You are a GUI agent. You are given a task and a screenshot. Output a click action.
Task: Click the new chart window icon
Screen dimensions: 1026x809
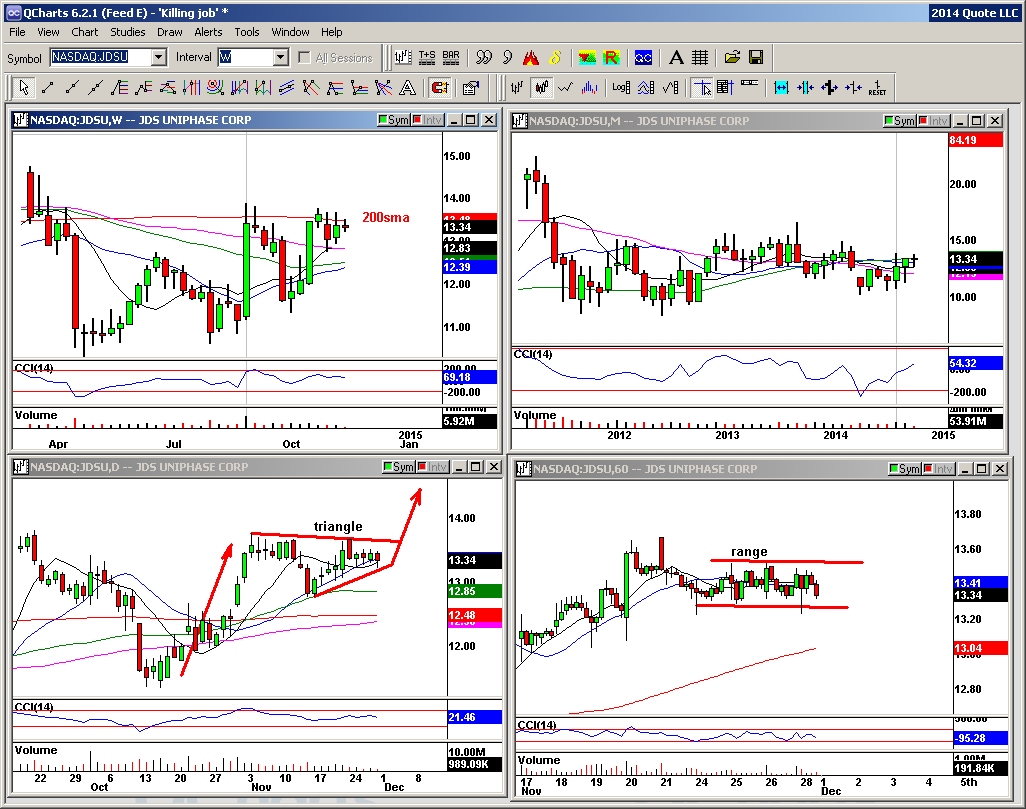(403, 58)
